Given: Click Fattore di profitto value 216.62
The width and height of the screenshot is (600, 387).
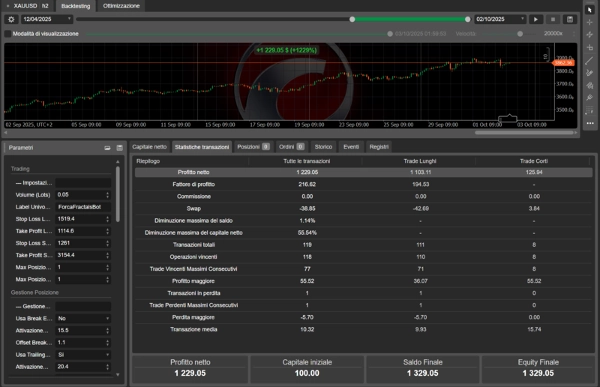Looking at the screenshot, I should point(307,185).
